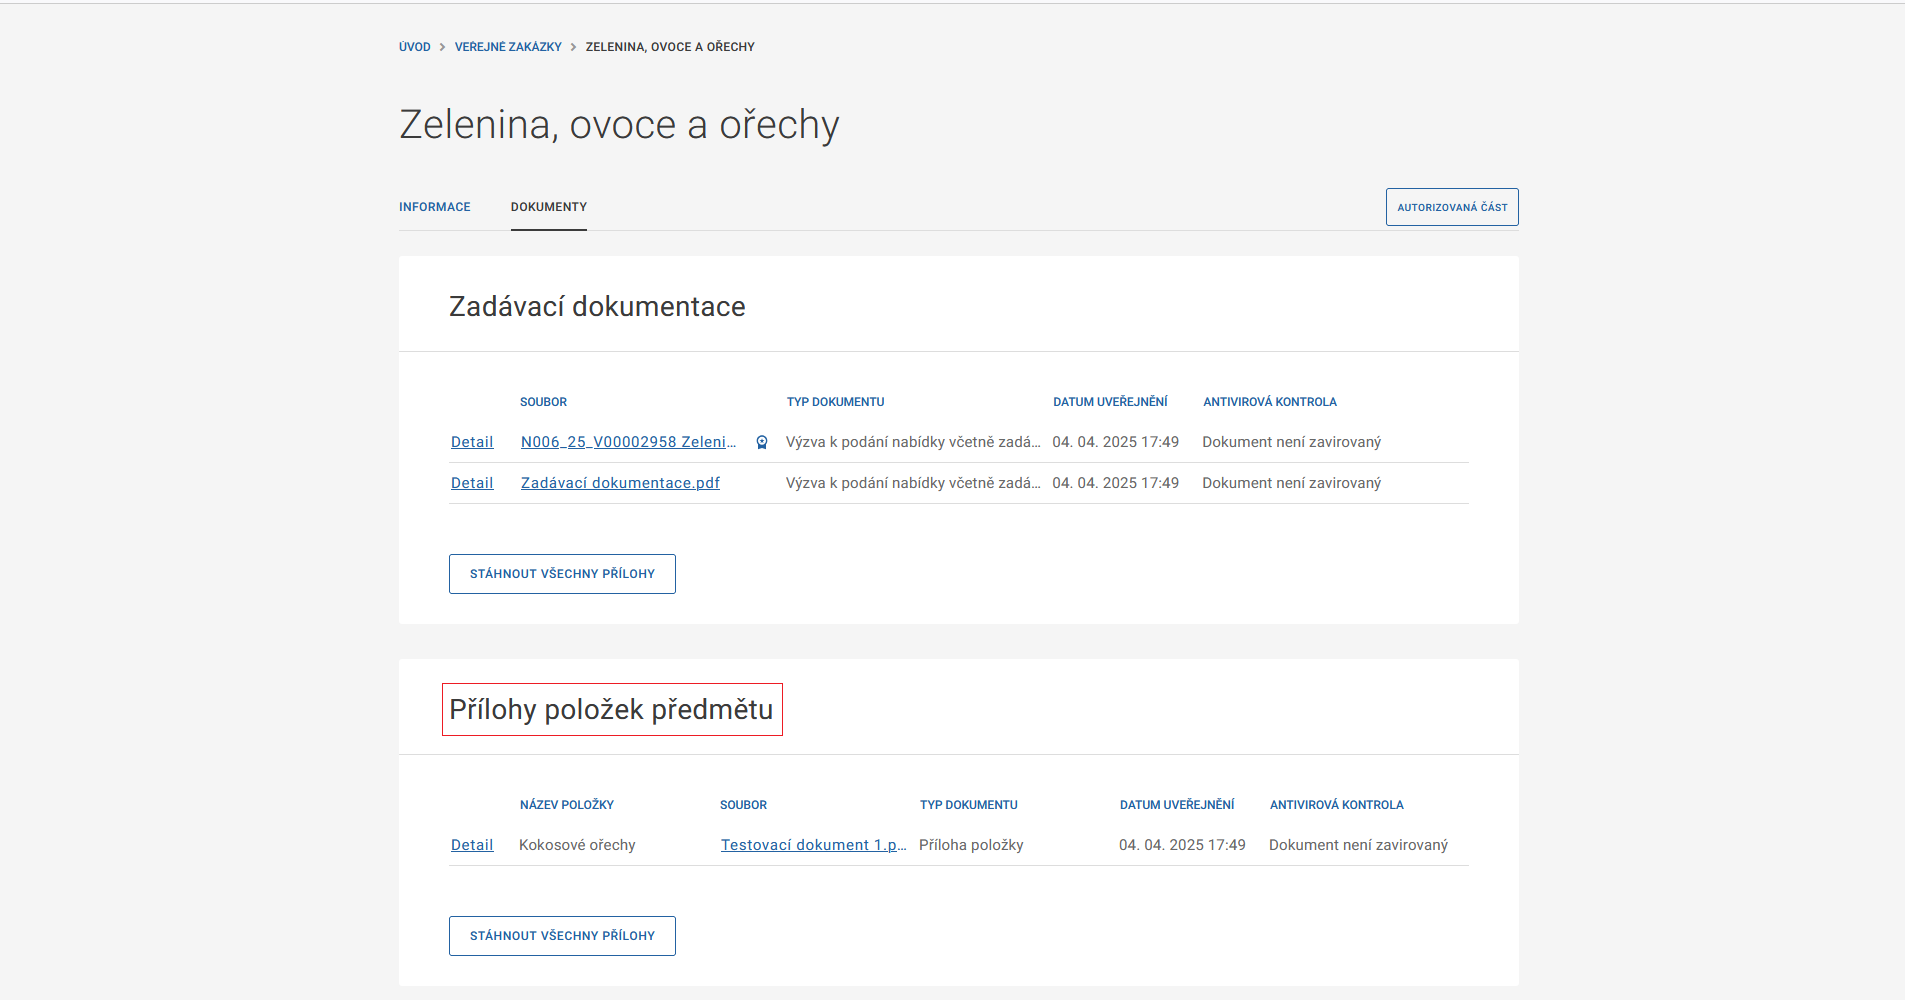
Task: Click STÁHNOUT VŠECHNY PŘÍLOHY under Zadávací dokumentace
Action: pyautogui.click(x=562, y=573)
